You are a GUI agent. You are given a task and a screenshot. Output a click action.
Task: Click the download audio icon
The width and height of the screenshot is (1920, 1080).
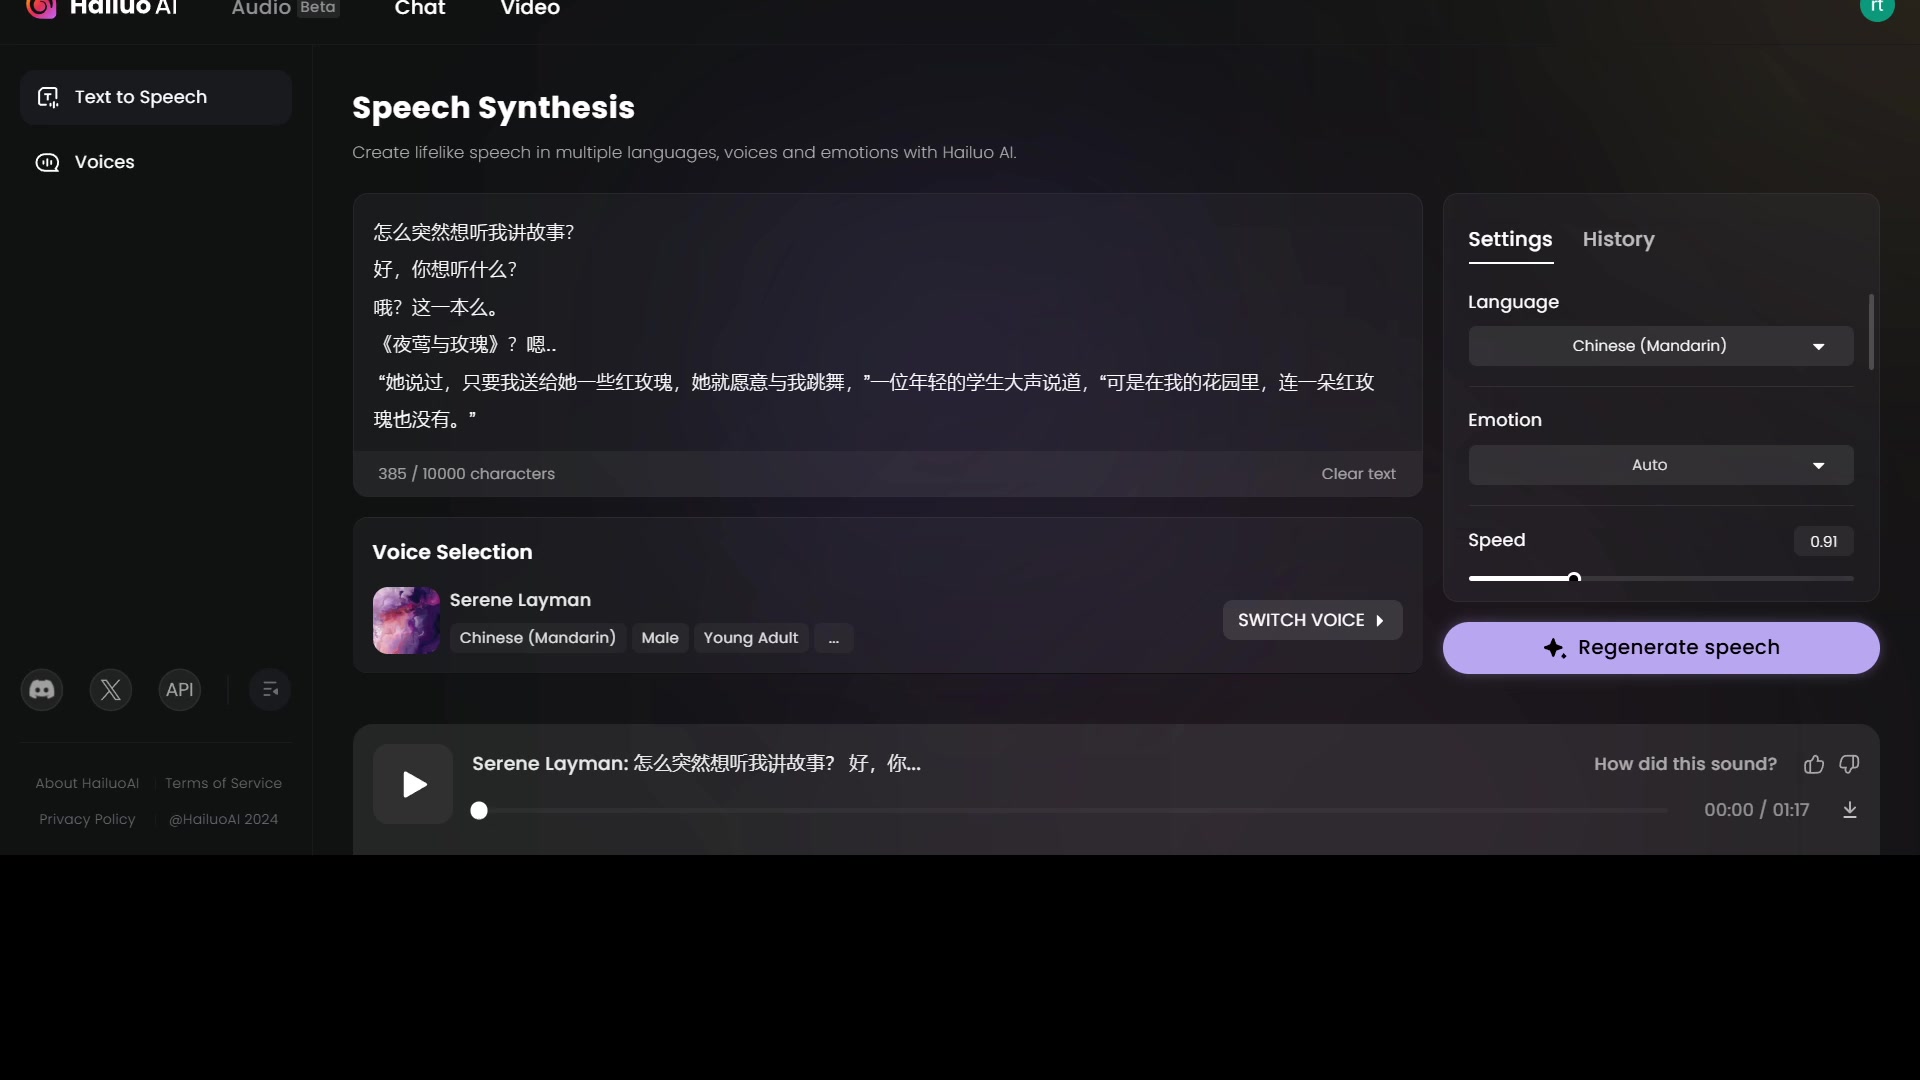pyautogui.click(x=1849, y=810)
